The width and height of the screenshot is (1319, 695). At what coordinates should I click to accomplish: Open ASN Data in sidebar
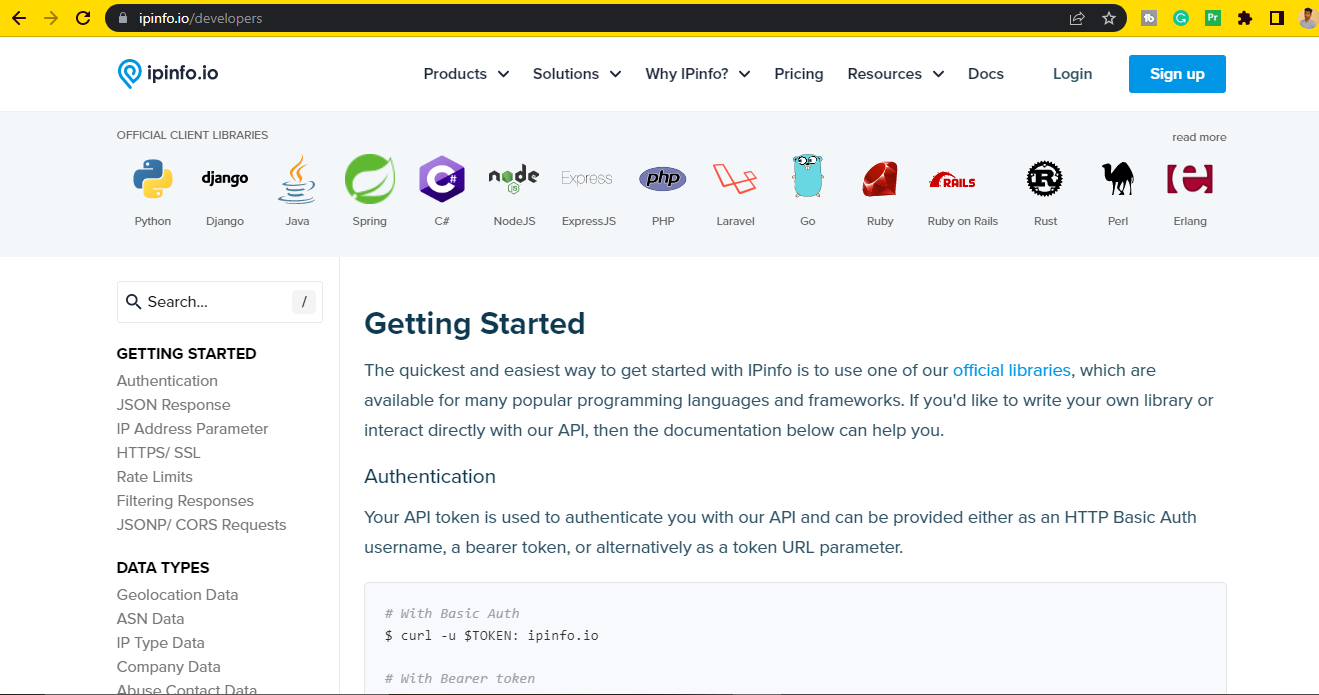point(150,619)
